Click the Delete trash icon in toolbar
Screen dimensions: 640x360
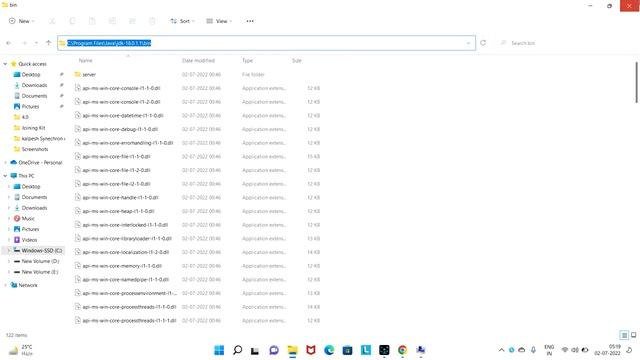tap(152, 21)
